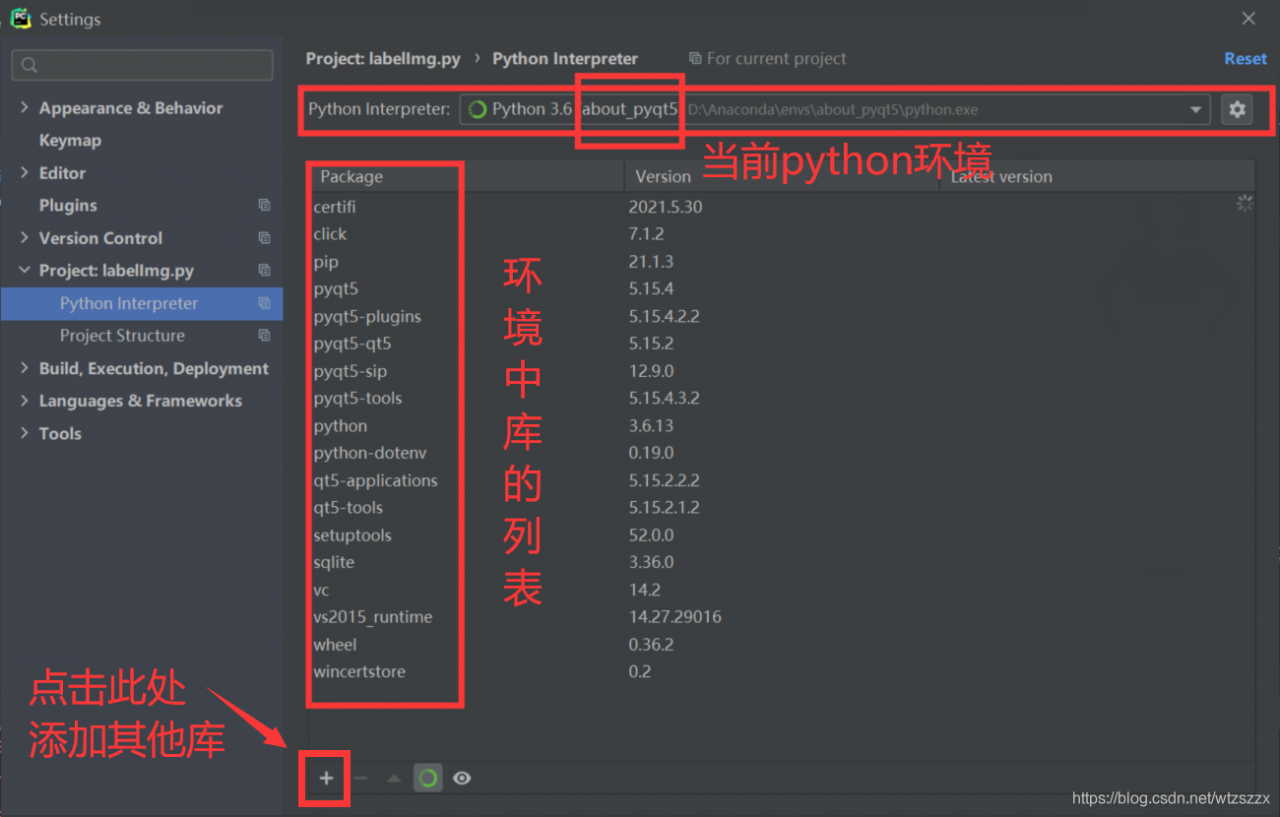Click the Project: labelImg.py breadcrumb
The image size is (1280, 817).
[383, 58]
